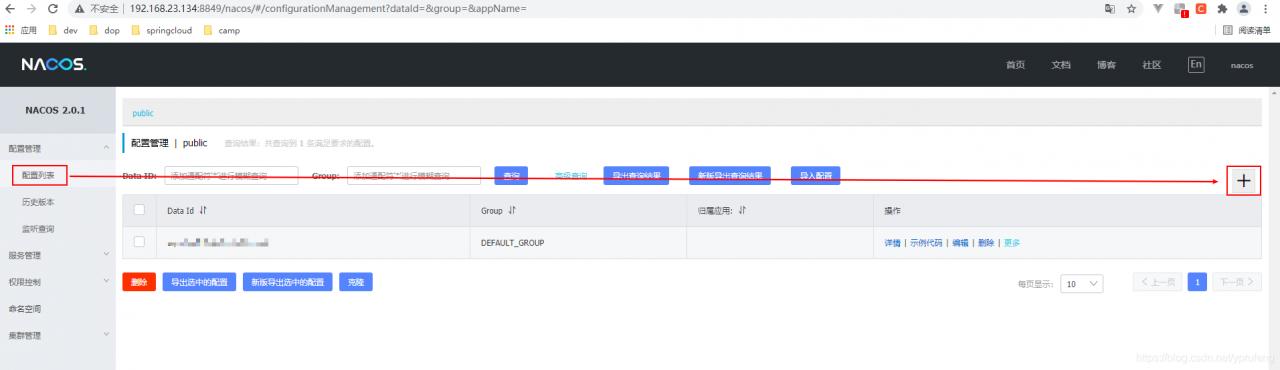Sort by Data Id sort icon
This screenshot has width=1280, height=370.
203,211
